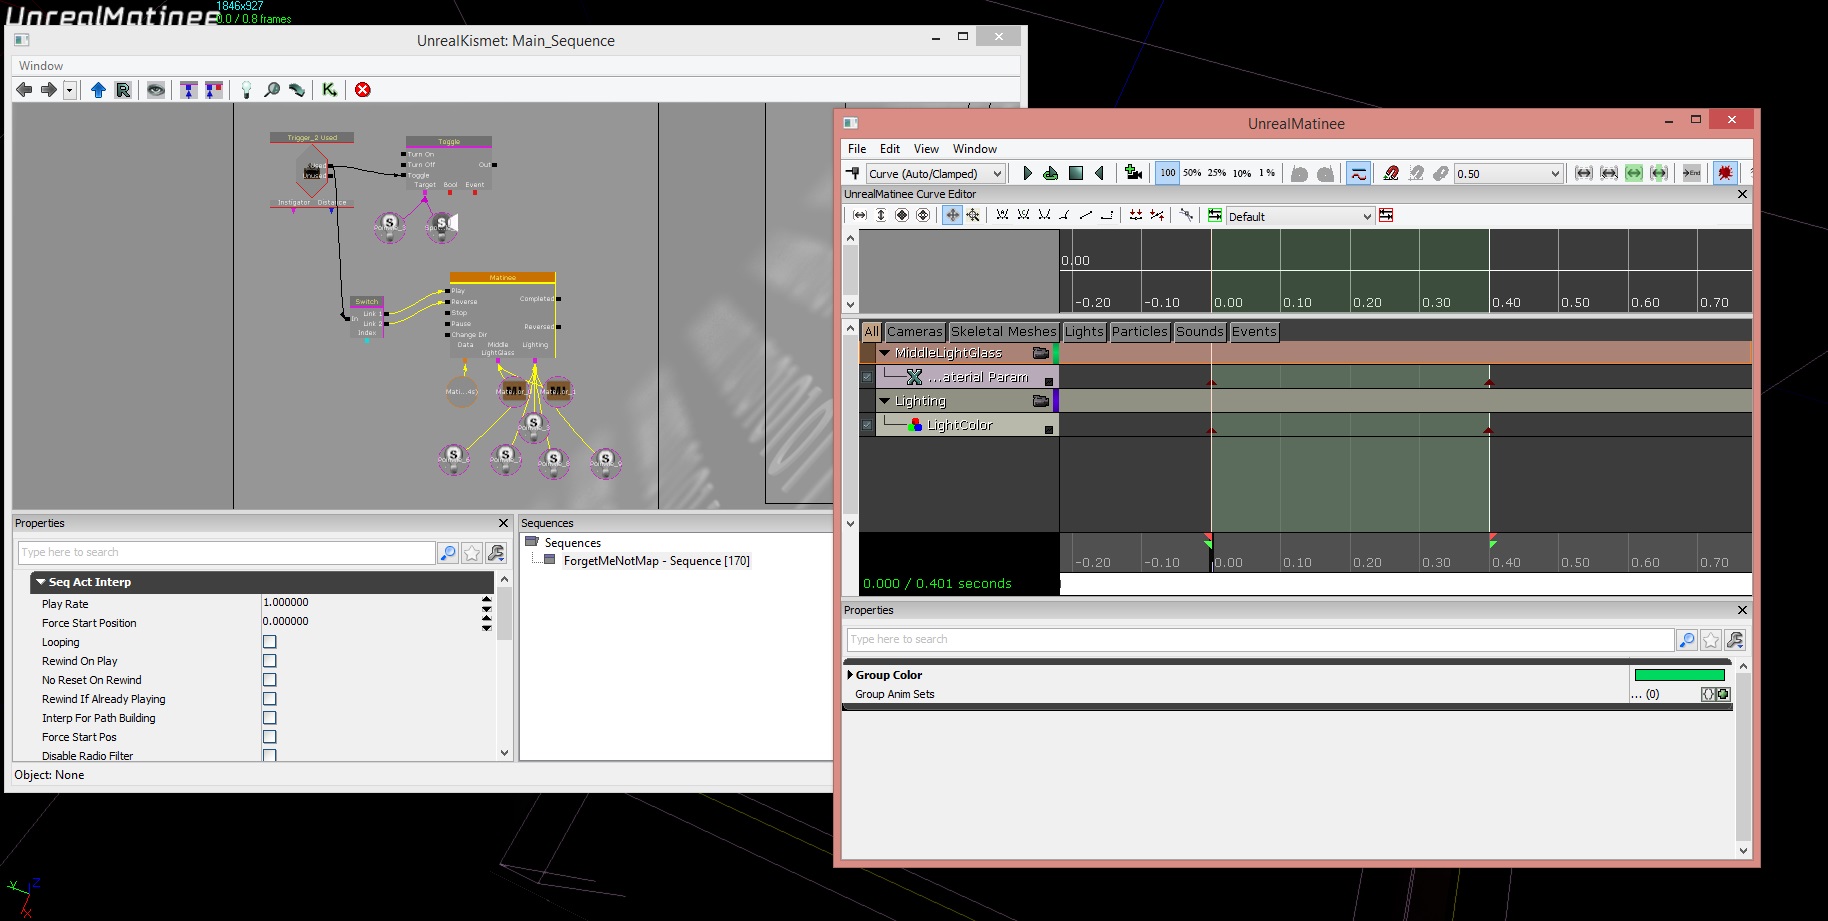1828x921 pixels.
Task: Go forward in Kismet sequence history
Action: pos(48,90)
